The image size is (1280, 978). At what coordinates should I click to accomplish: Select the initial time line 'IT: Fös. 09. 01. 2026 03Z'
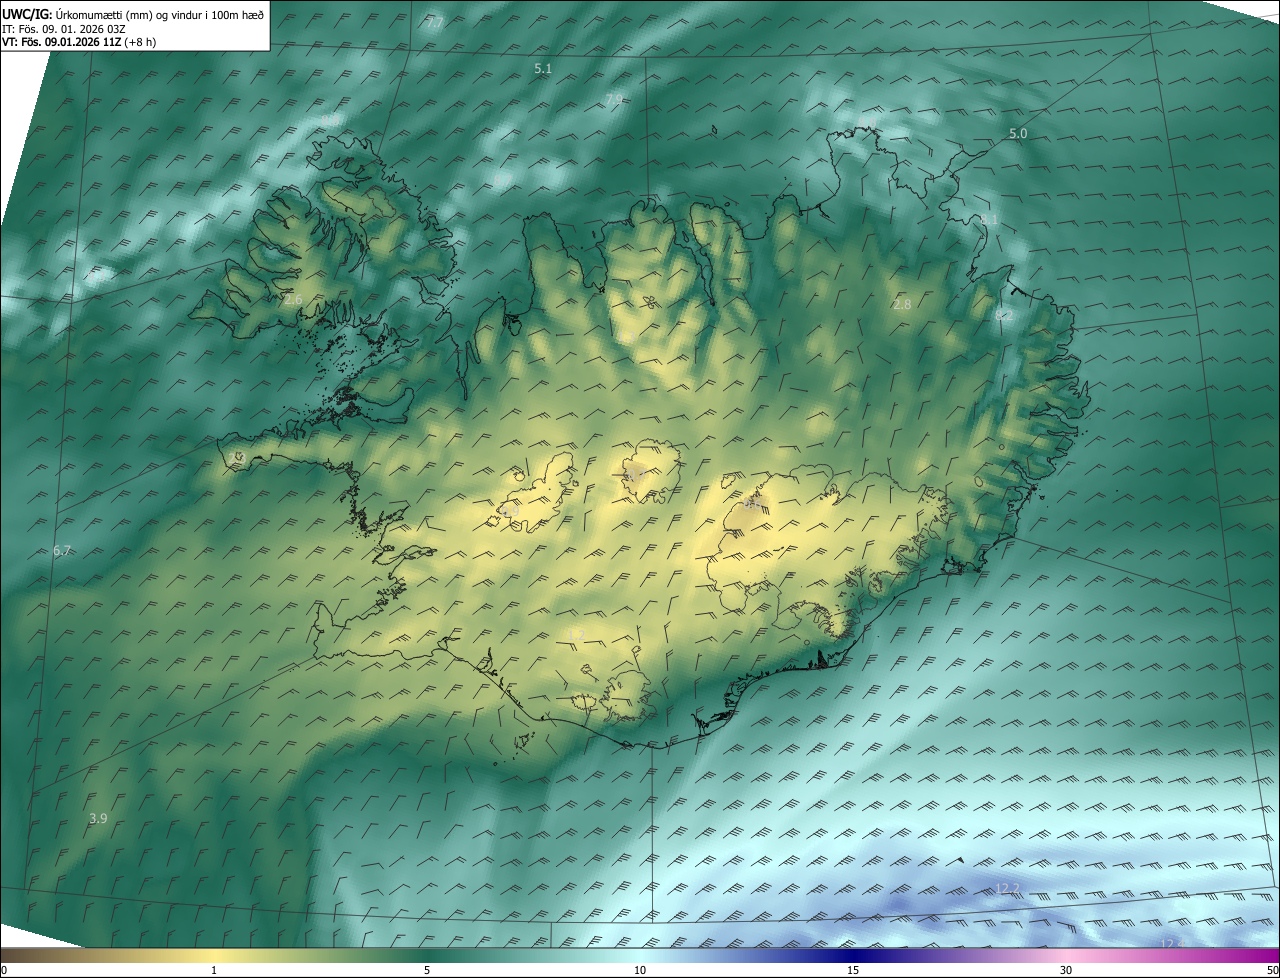tap(63, 28)
